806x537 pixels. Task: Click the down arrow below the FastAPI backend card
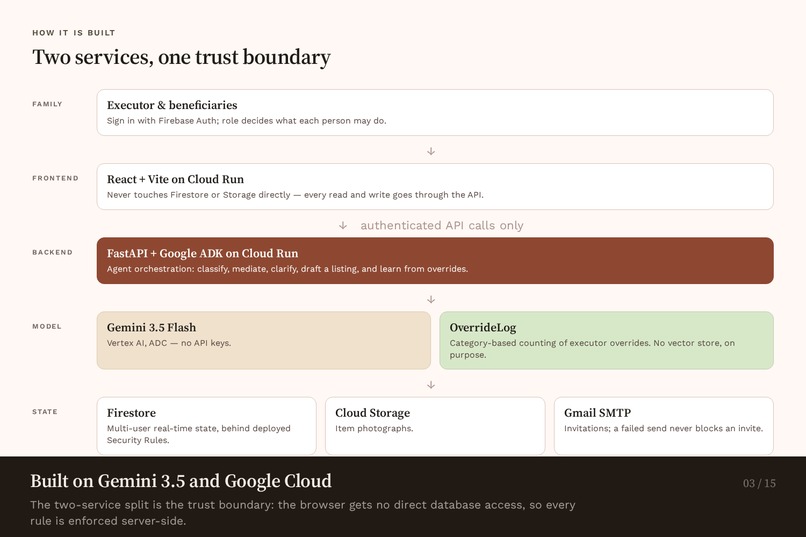(x=431, y=299)
